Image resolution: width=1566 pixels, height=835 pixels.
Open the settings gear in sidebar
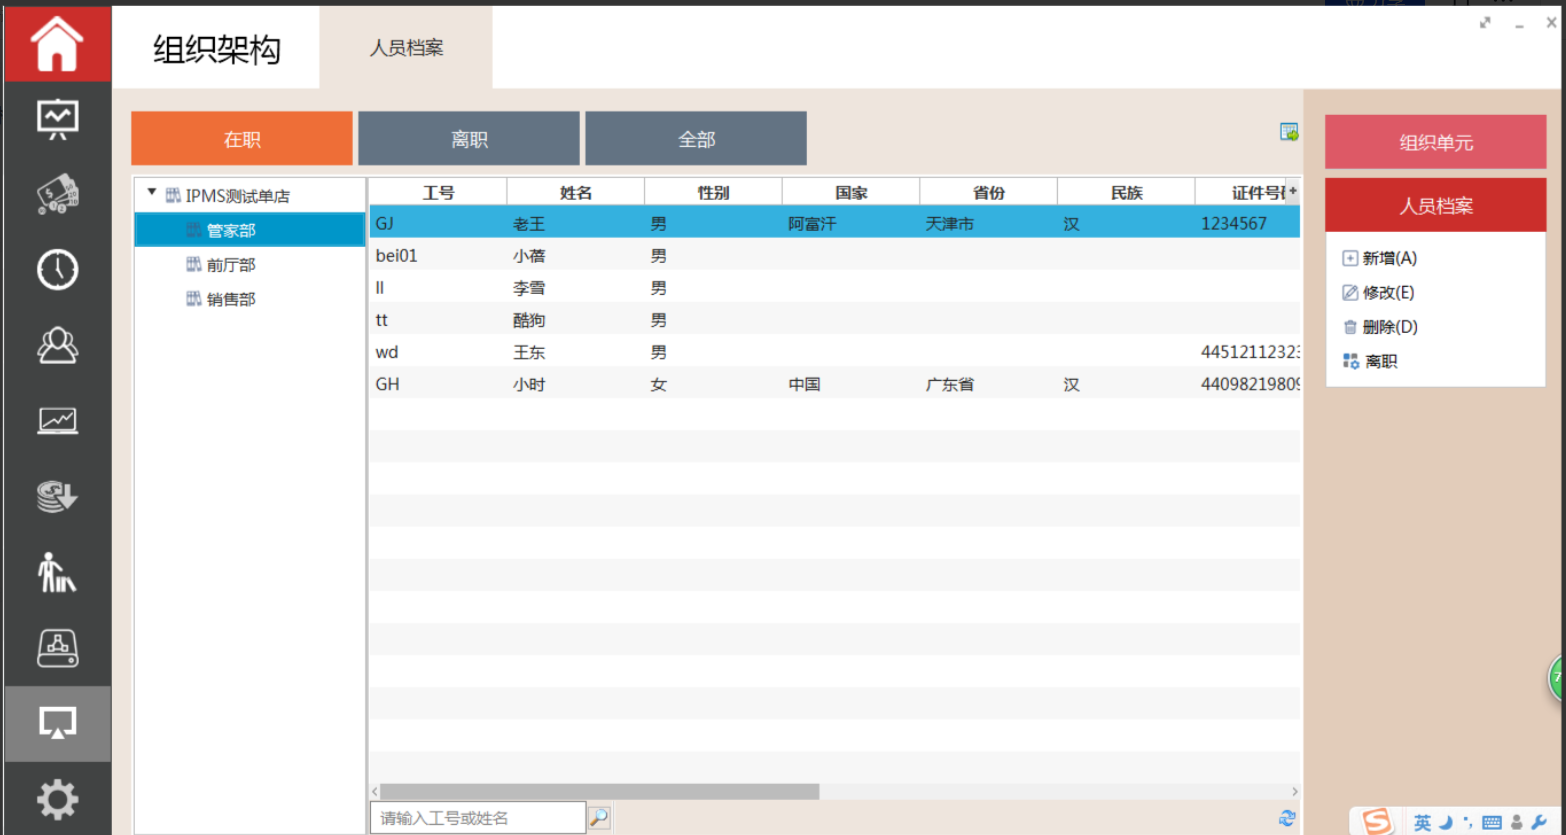[x=57, y=799]
